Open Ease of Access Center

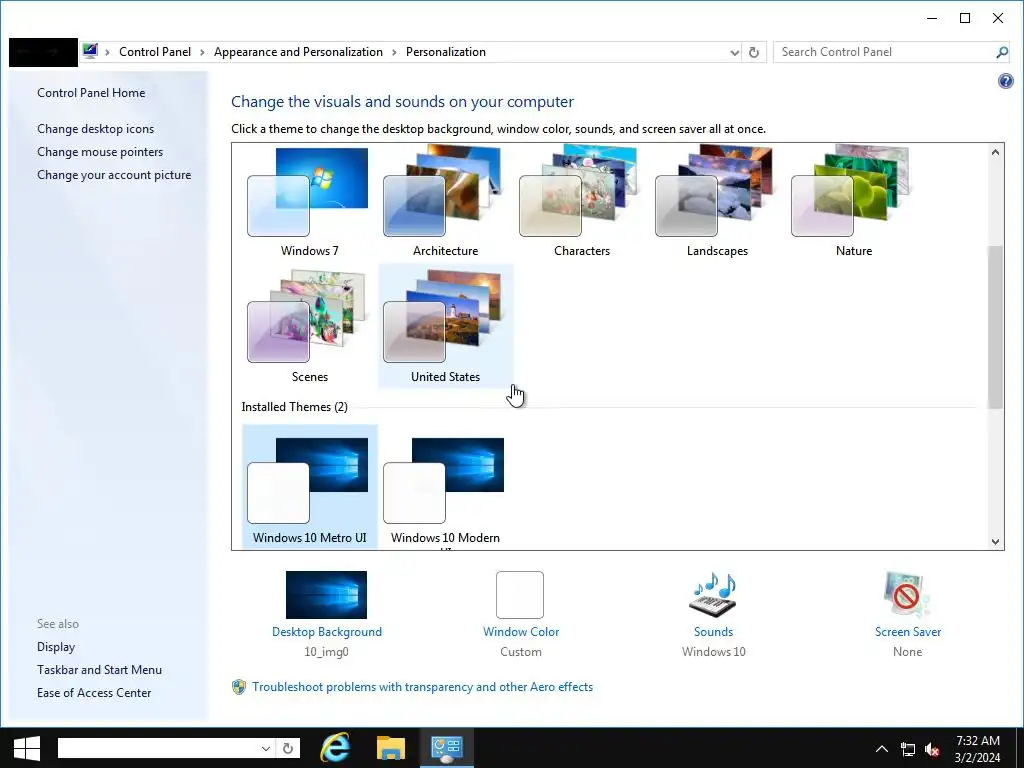point(94,692)
